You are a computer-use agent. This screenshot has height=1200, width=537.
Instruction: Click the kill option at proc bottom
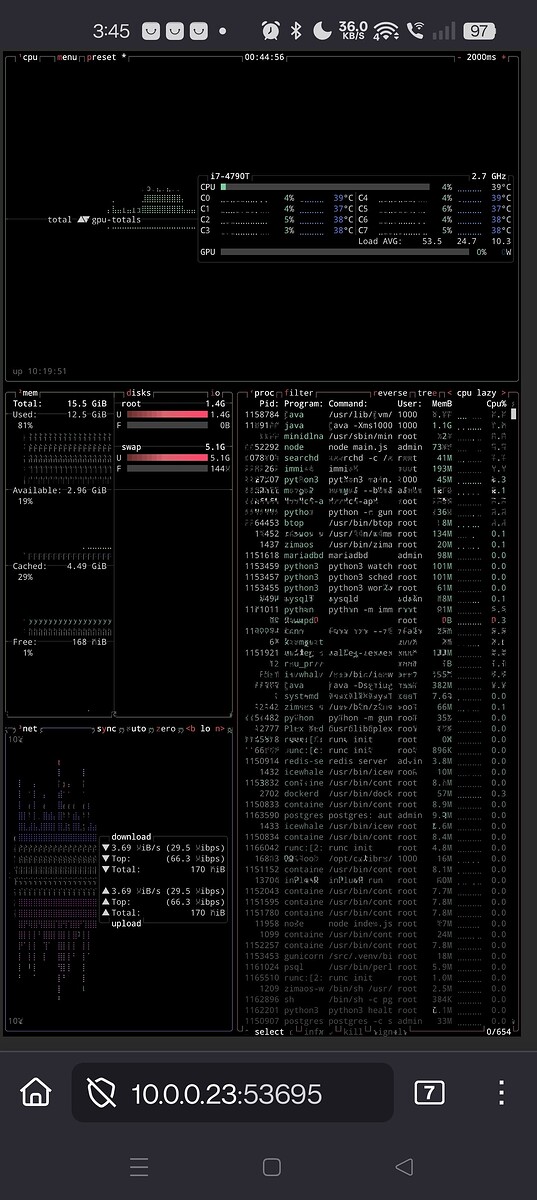[356, 1031]
